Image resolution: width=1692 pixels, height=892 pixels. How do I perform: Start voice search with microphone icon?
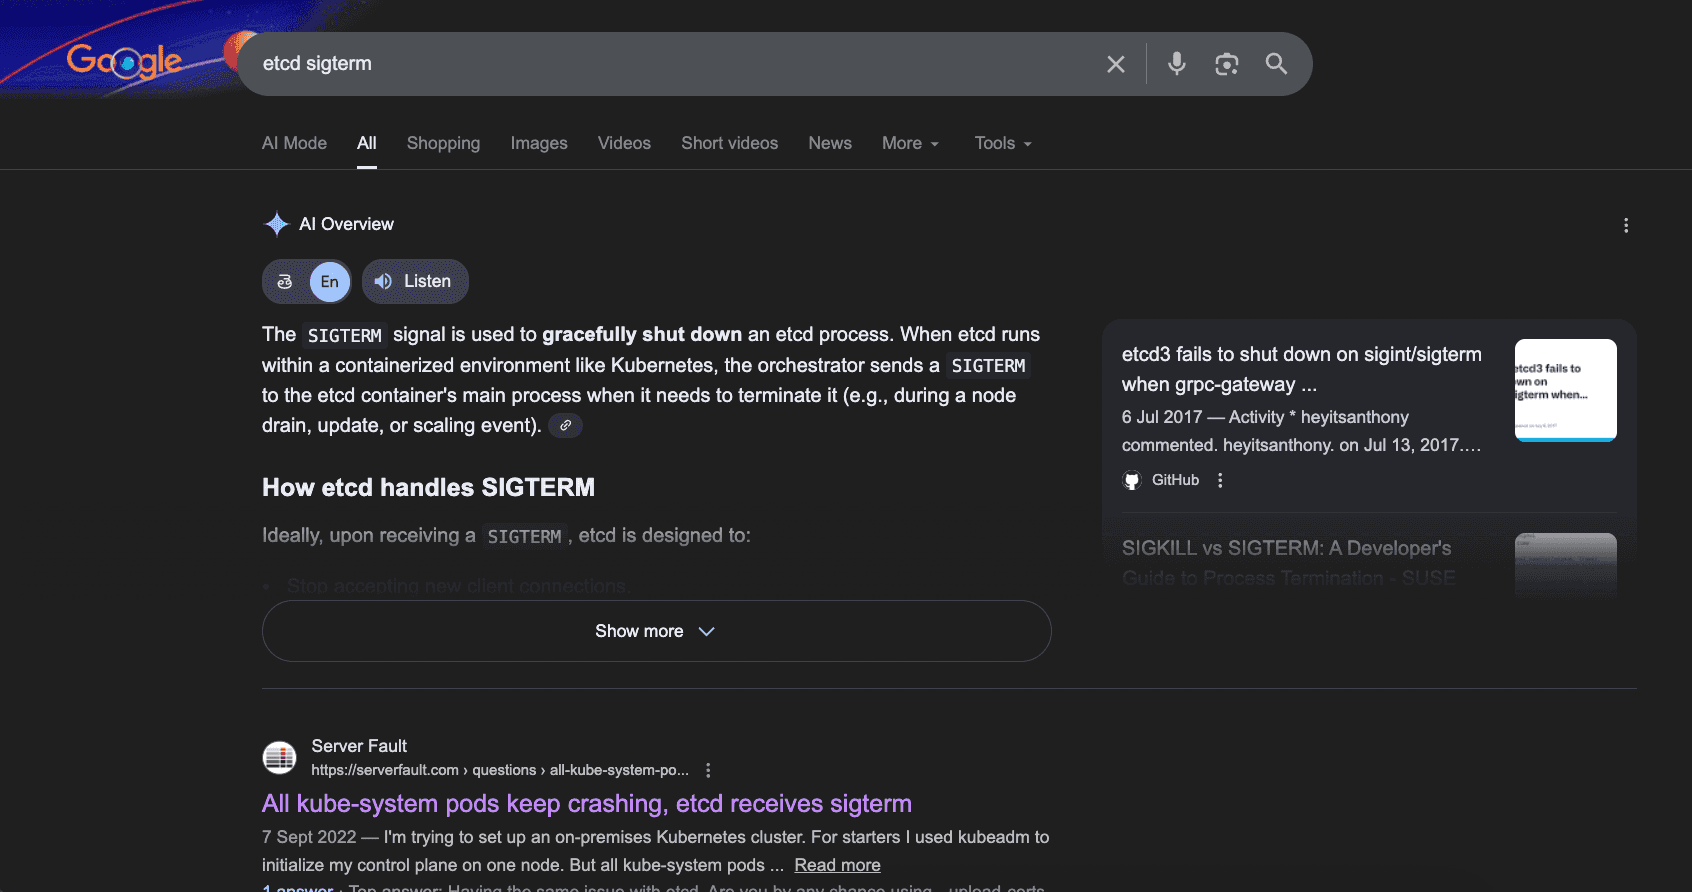(x=1177, y=64)
